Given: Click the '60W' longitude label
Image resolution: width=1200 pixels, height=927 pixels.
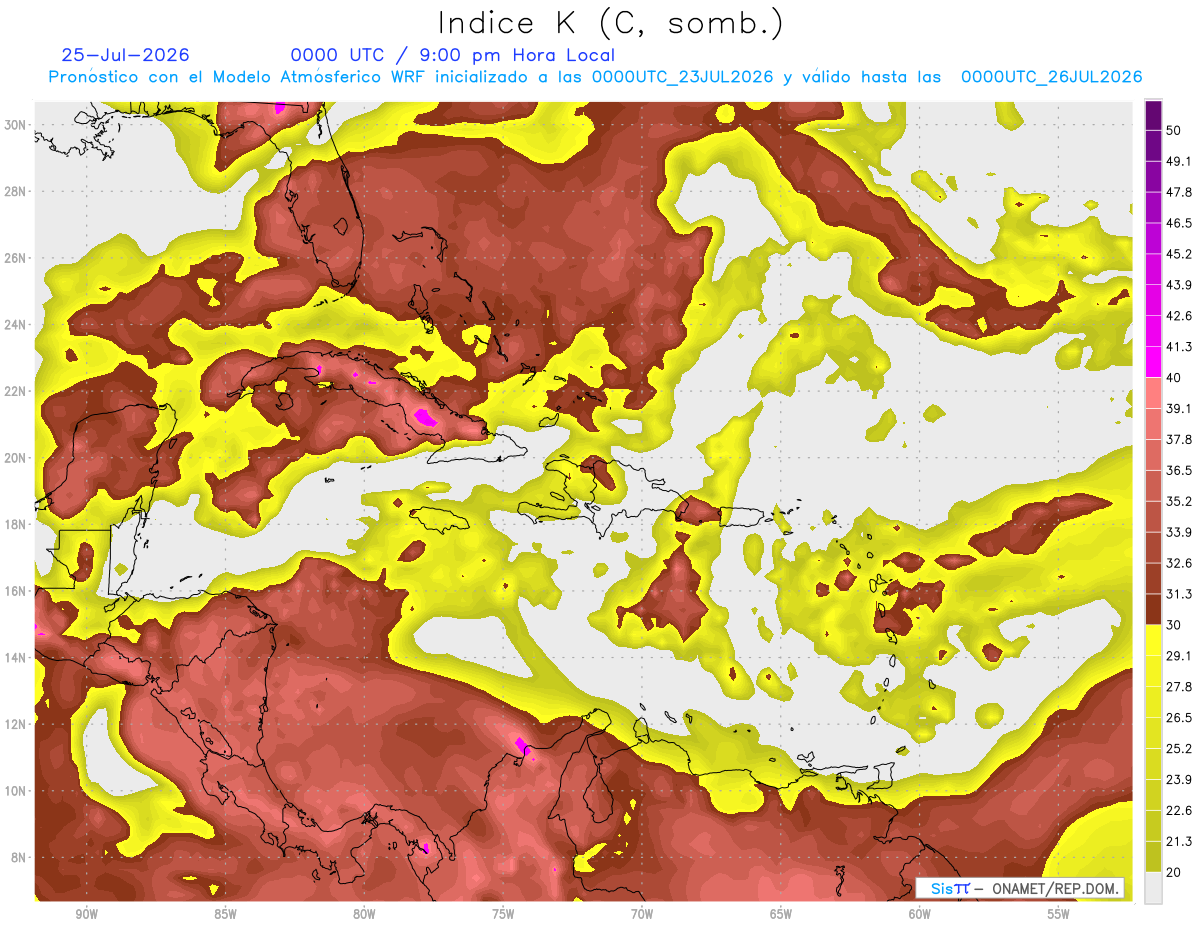Looking at the screenshot, I should point(920,914).
